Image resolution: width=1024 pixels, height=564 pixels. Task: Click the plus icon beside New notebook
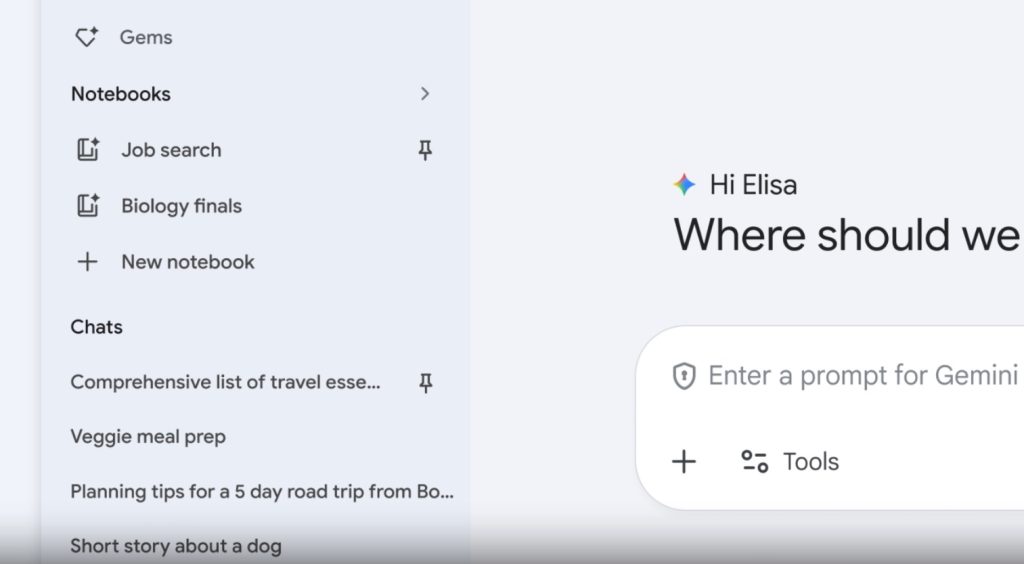[x=88, y=262]
